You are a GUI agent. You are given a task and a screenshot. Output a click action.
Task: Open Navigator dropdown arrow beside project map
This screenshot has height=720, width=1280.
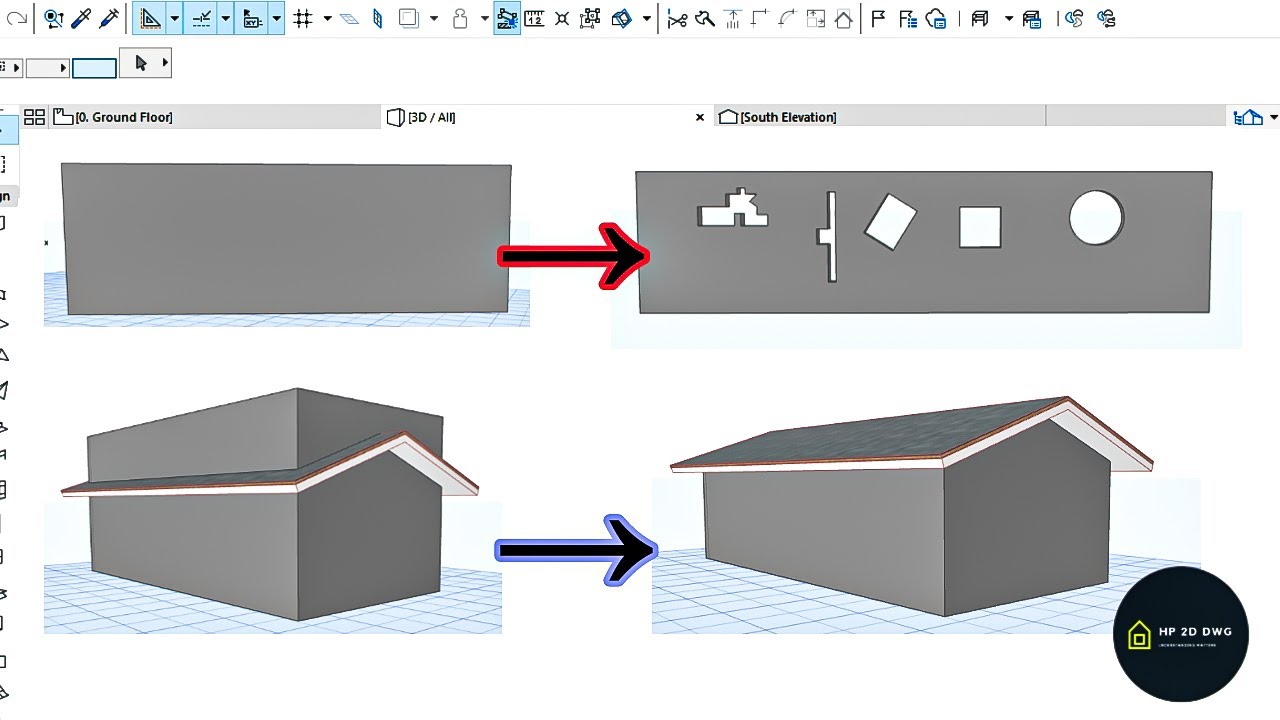[1273, 118]
